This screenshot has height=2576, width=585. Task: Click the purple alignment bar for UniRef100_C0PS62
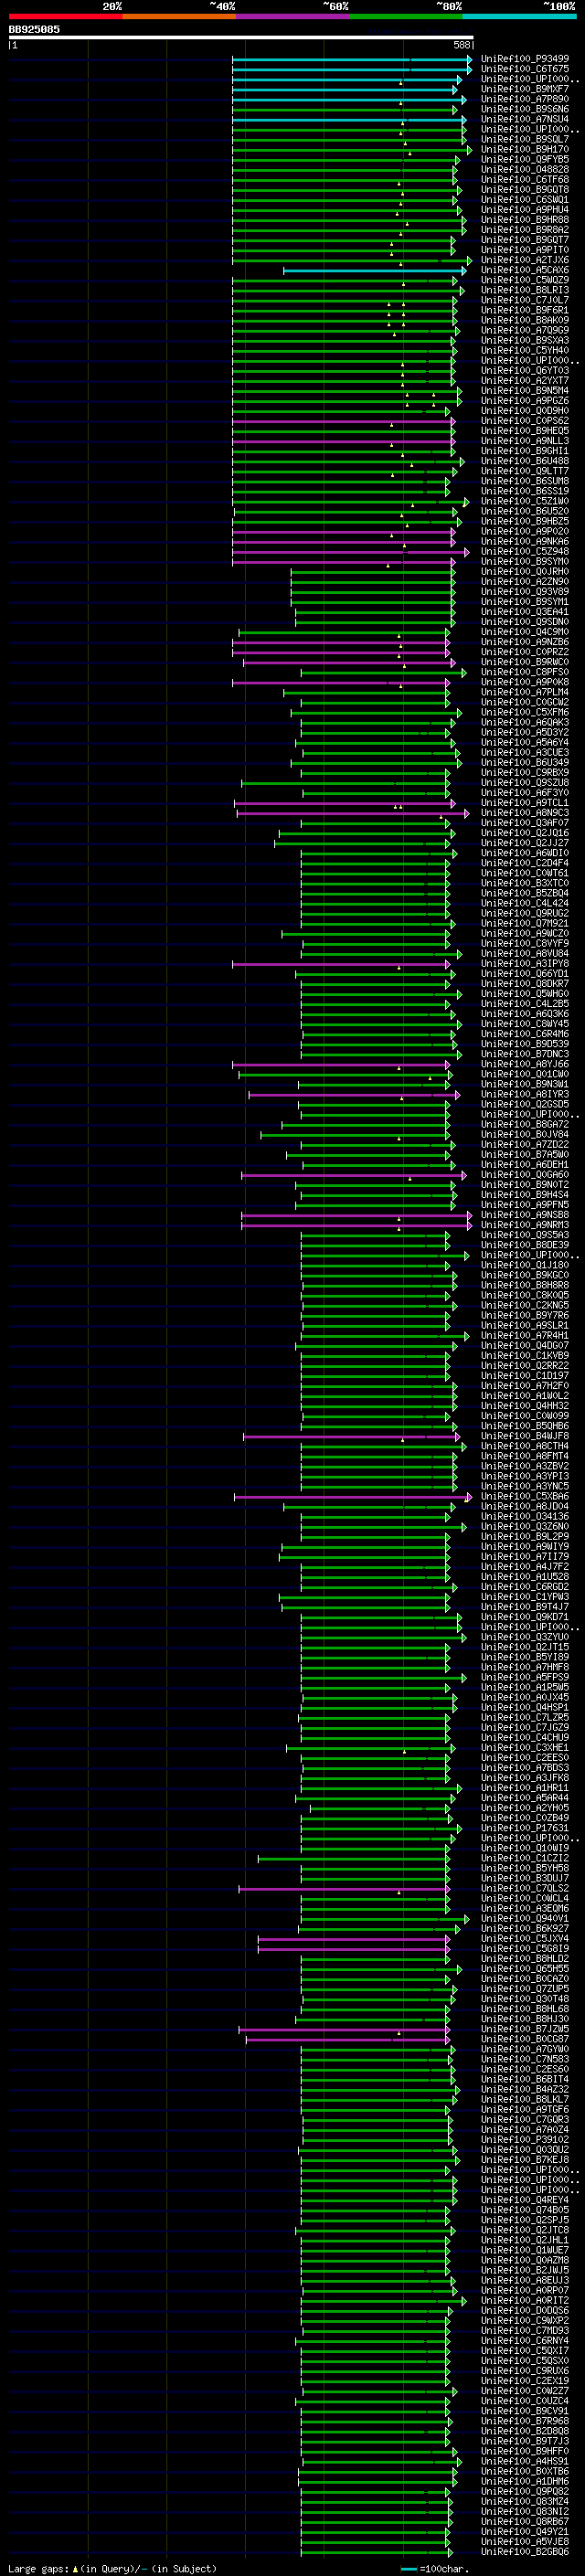pyautogui.click(x=343, y=421)
